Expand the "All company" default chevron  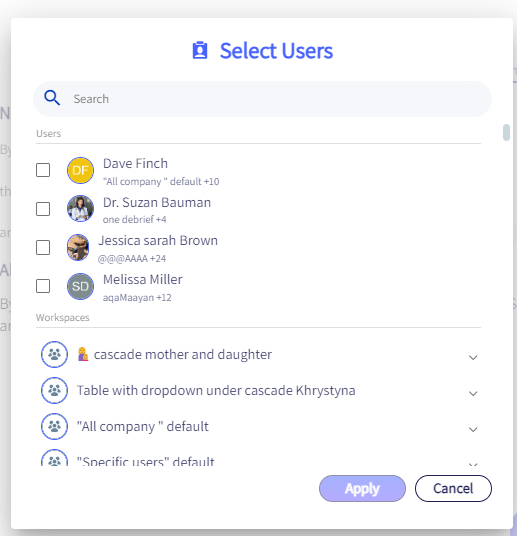tap(473, 429)
